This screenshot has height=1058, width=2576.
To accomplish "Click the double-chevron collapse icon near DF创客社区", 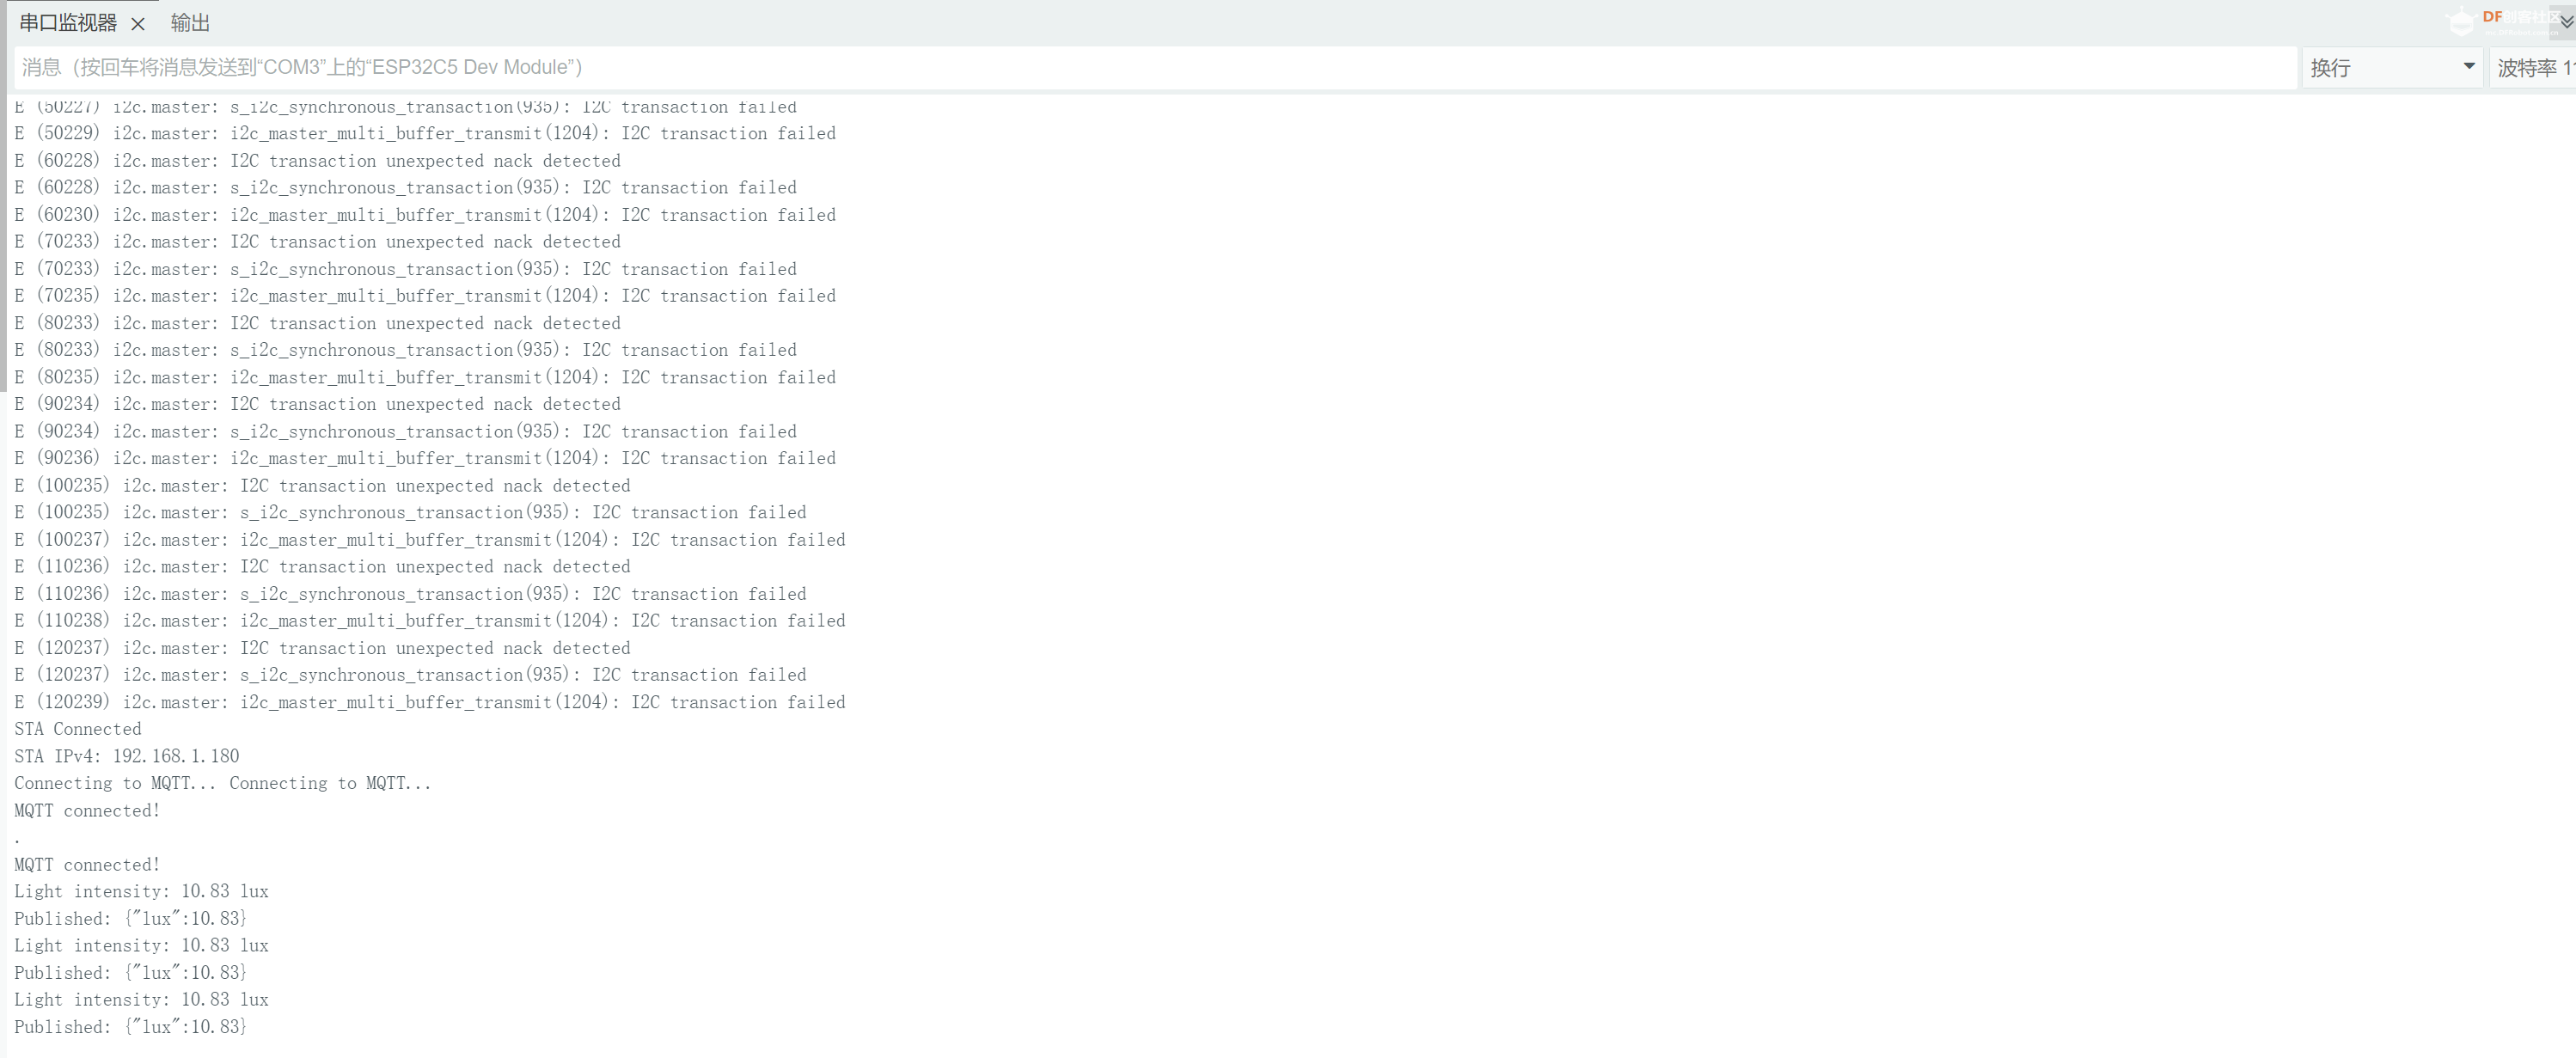I will coord(2564,23).
